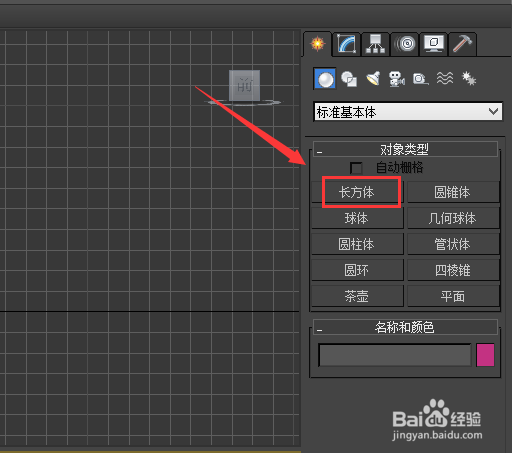
Task: Select the Geometry category icon
Action: point(325,79)
